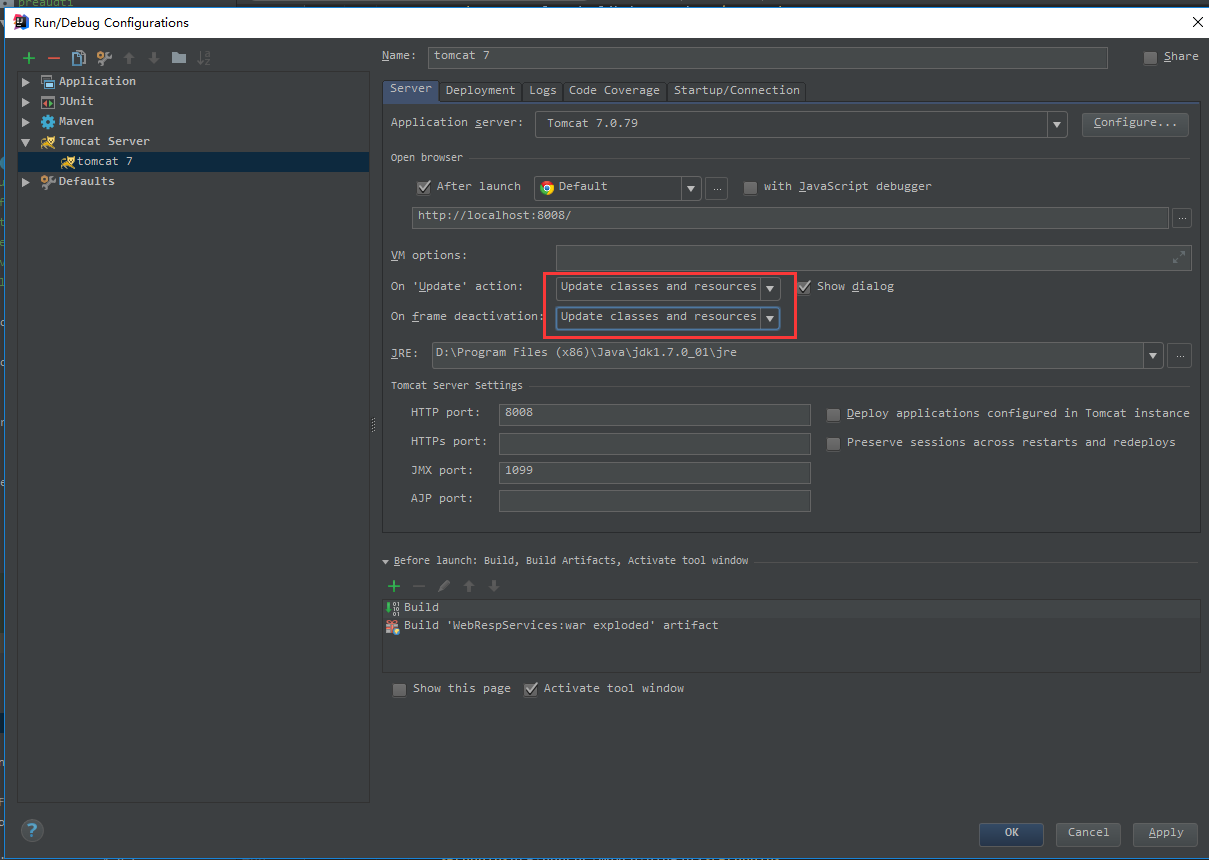Move configuration down in the list
This screenshot has height=860, width=1209.
point(154,58)
